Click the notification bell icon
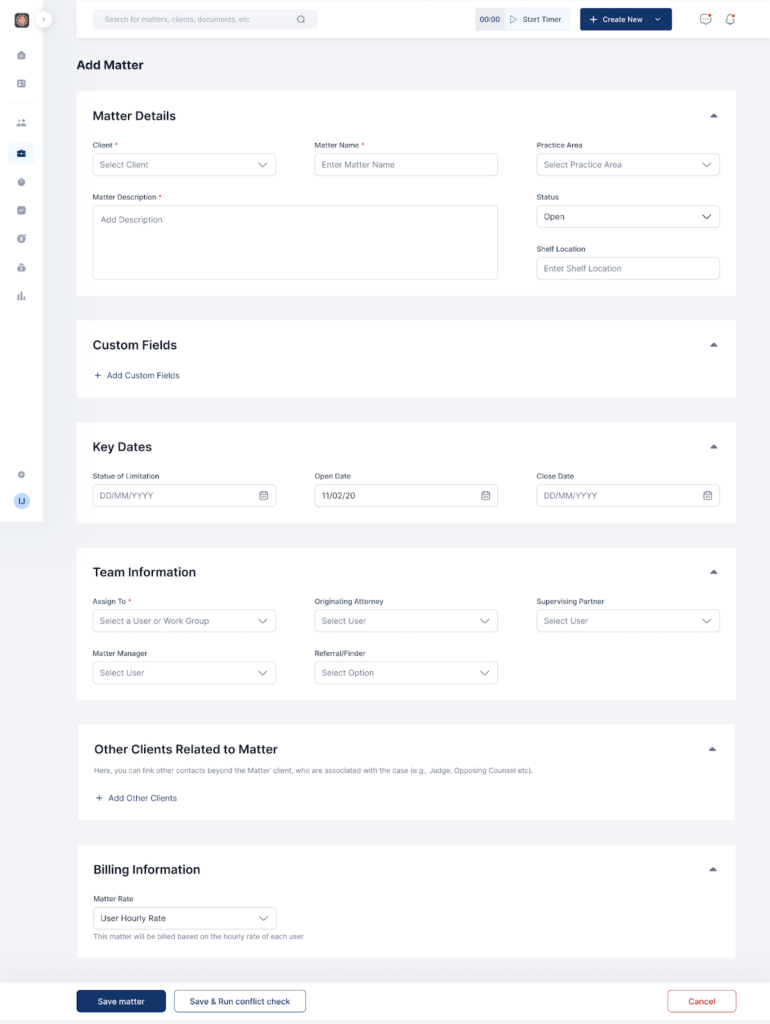The width and height of the screenshot is (770, 1024). [730, 19]
